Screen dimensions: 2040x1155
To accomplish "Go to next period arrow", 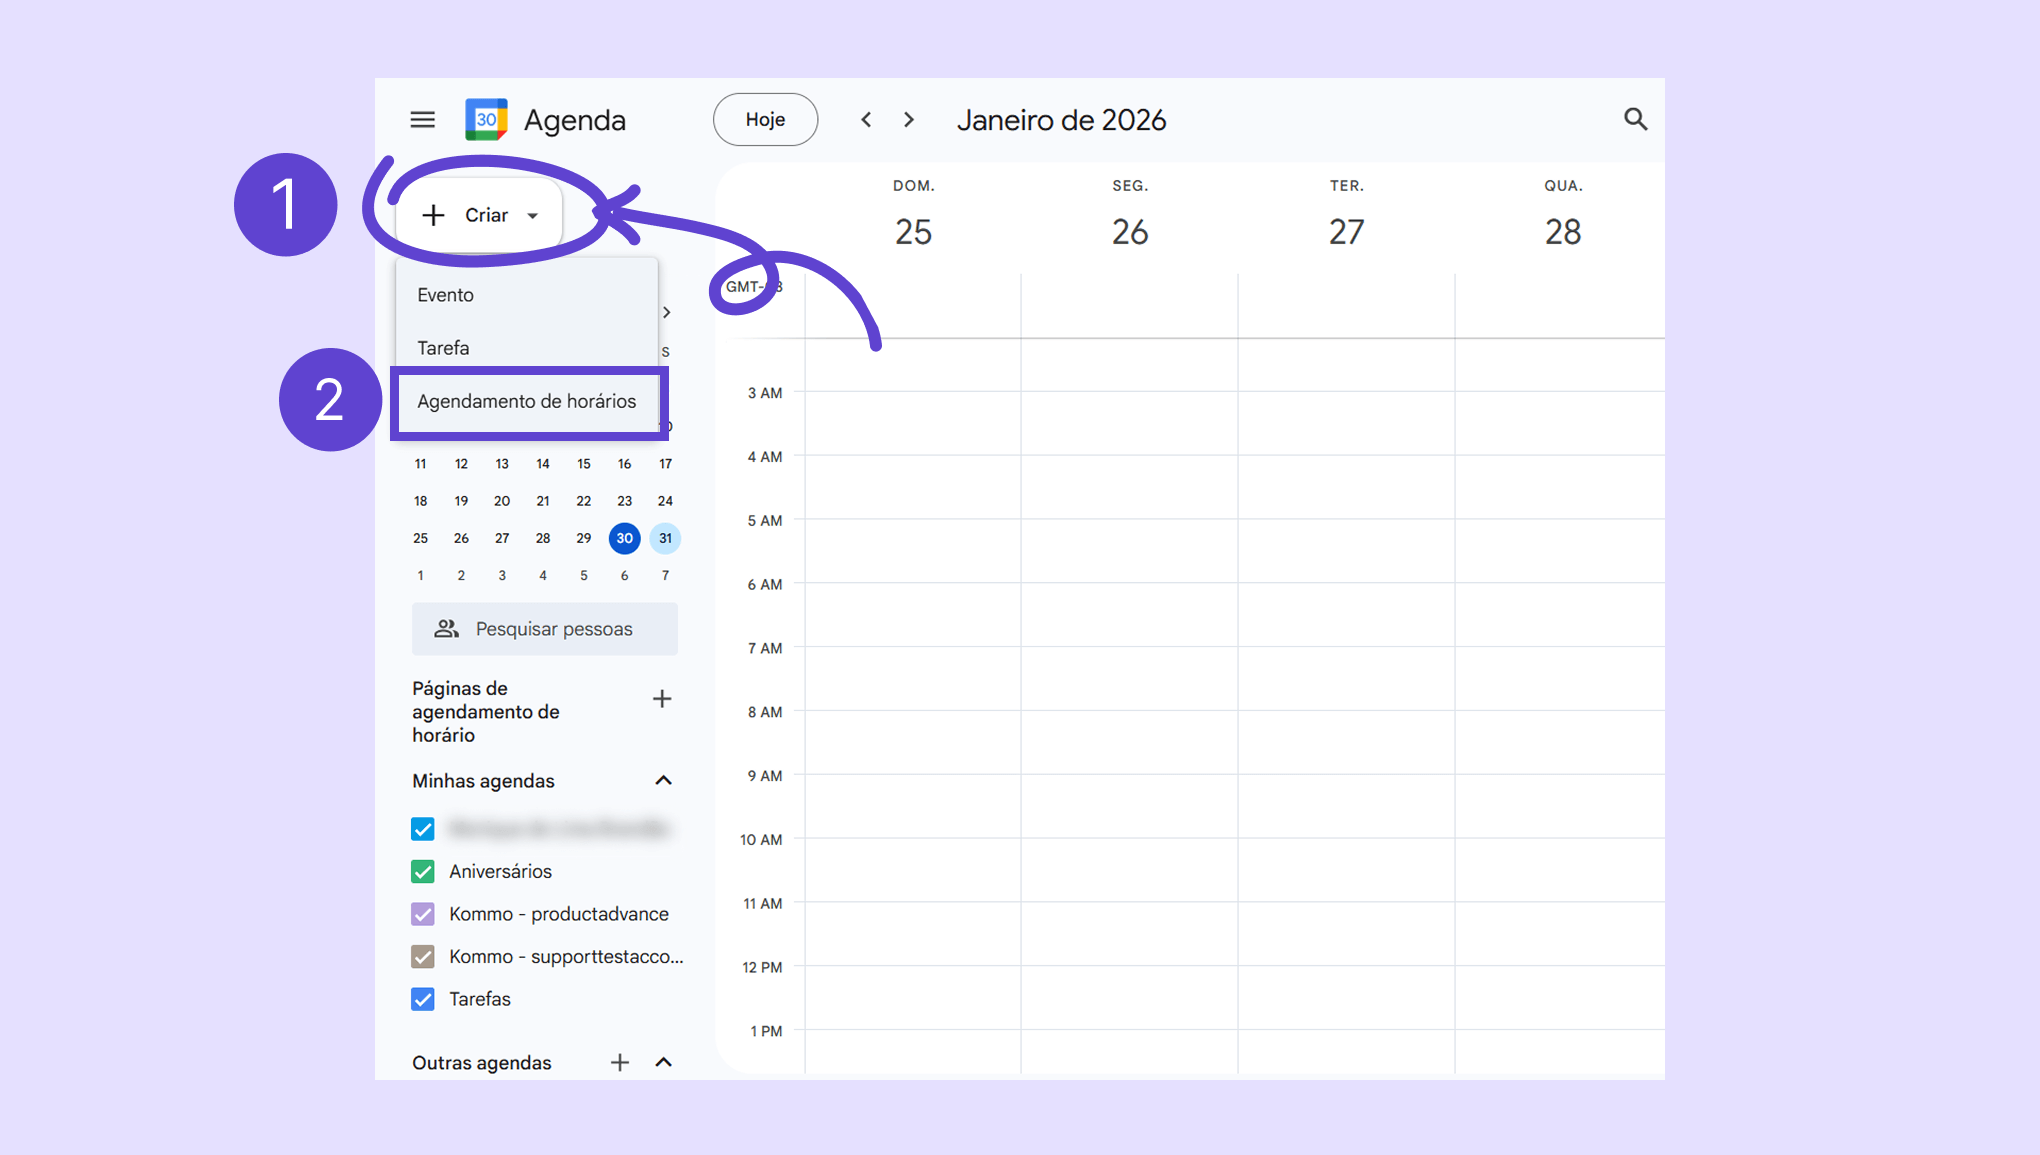I will point(908,120).
